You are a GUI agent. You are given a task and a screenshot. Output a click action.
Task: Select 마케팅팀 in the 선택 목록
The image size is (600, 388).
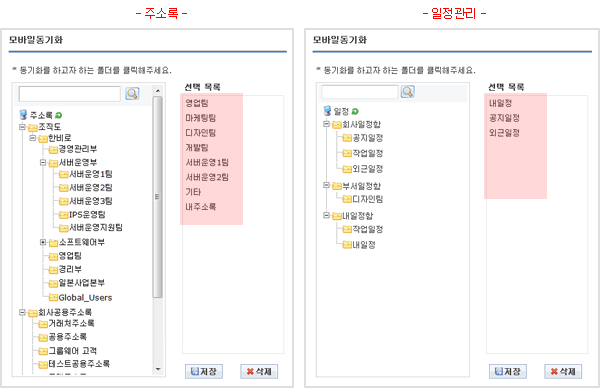coord(201,117)
